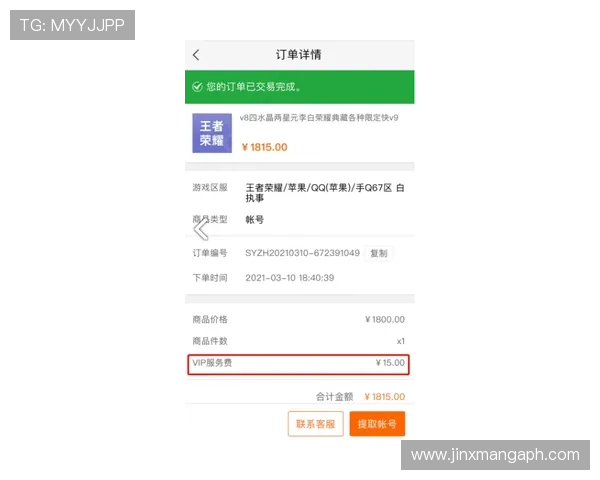This screenshot has width=600, height=480.
Task: Click the x1 item quantity value
Action: 401,341
